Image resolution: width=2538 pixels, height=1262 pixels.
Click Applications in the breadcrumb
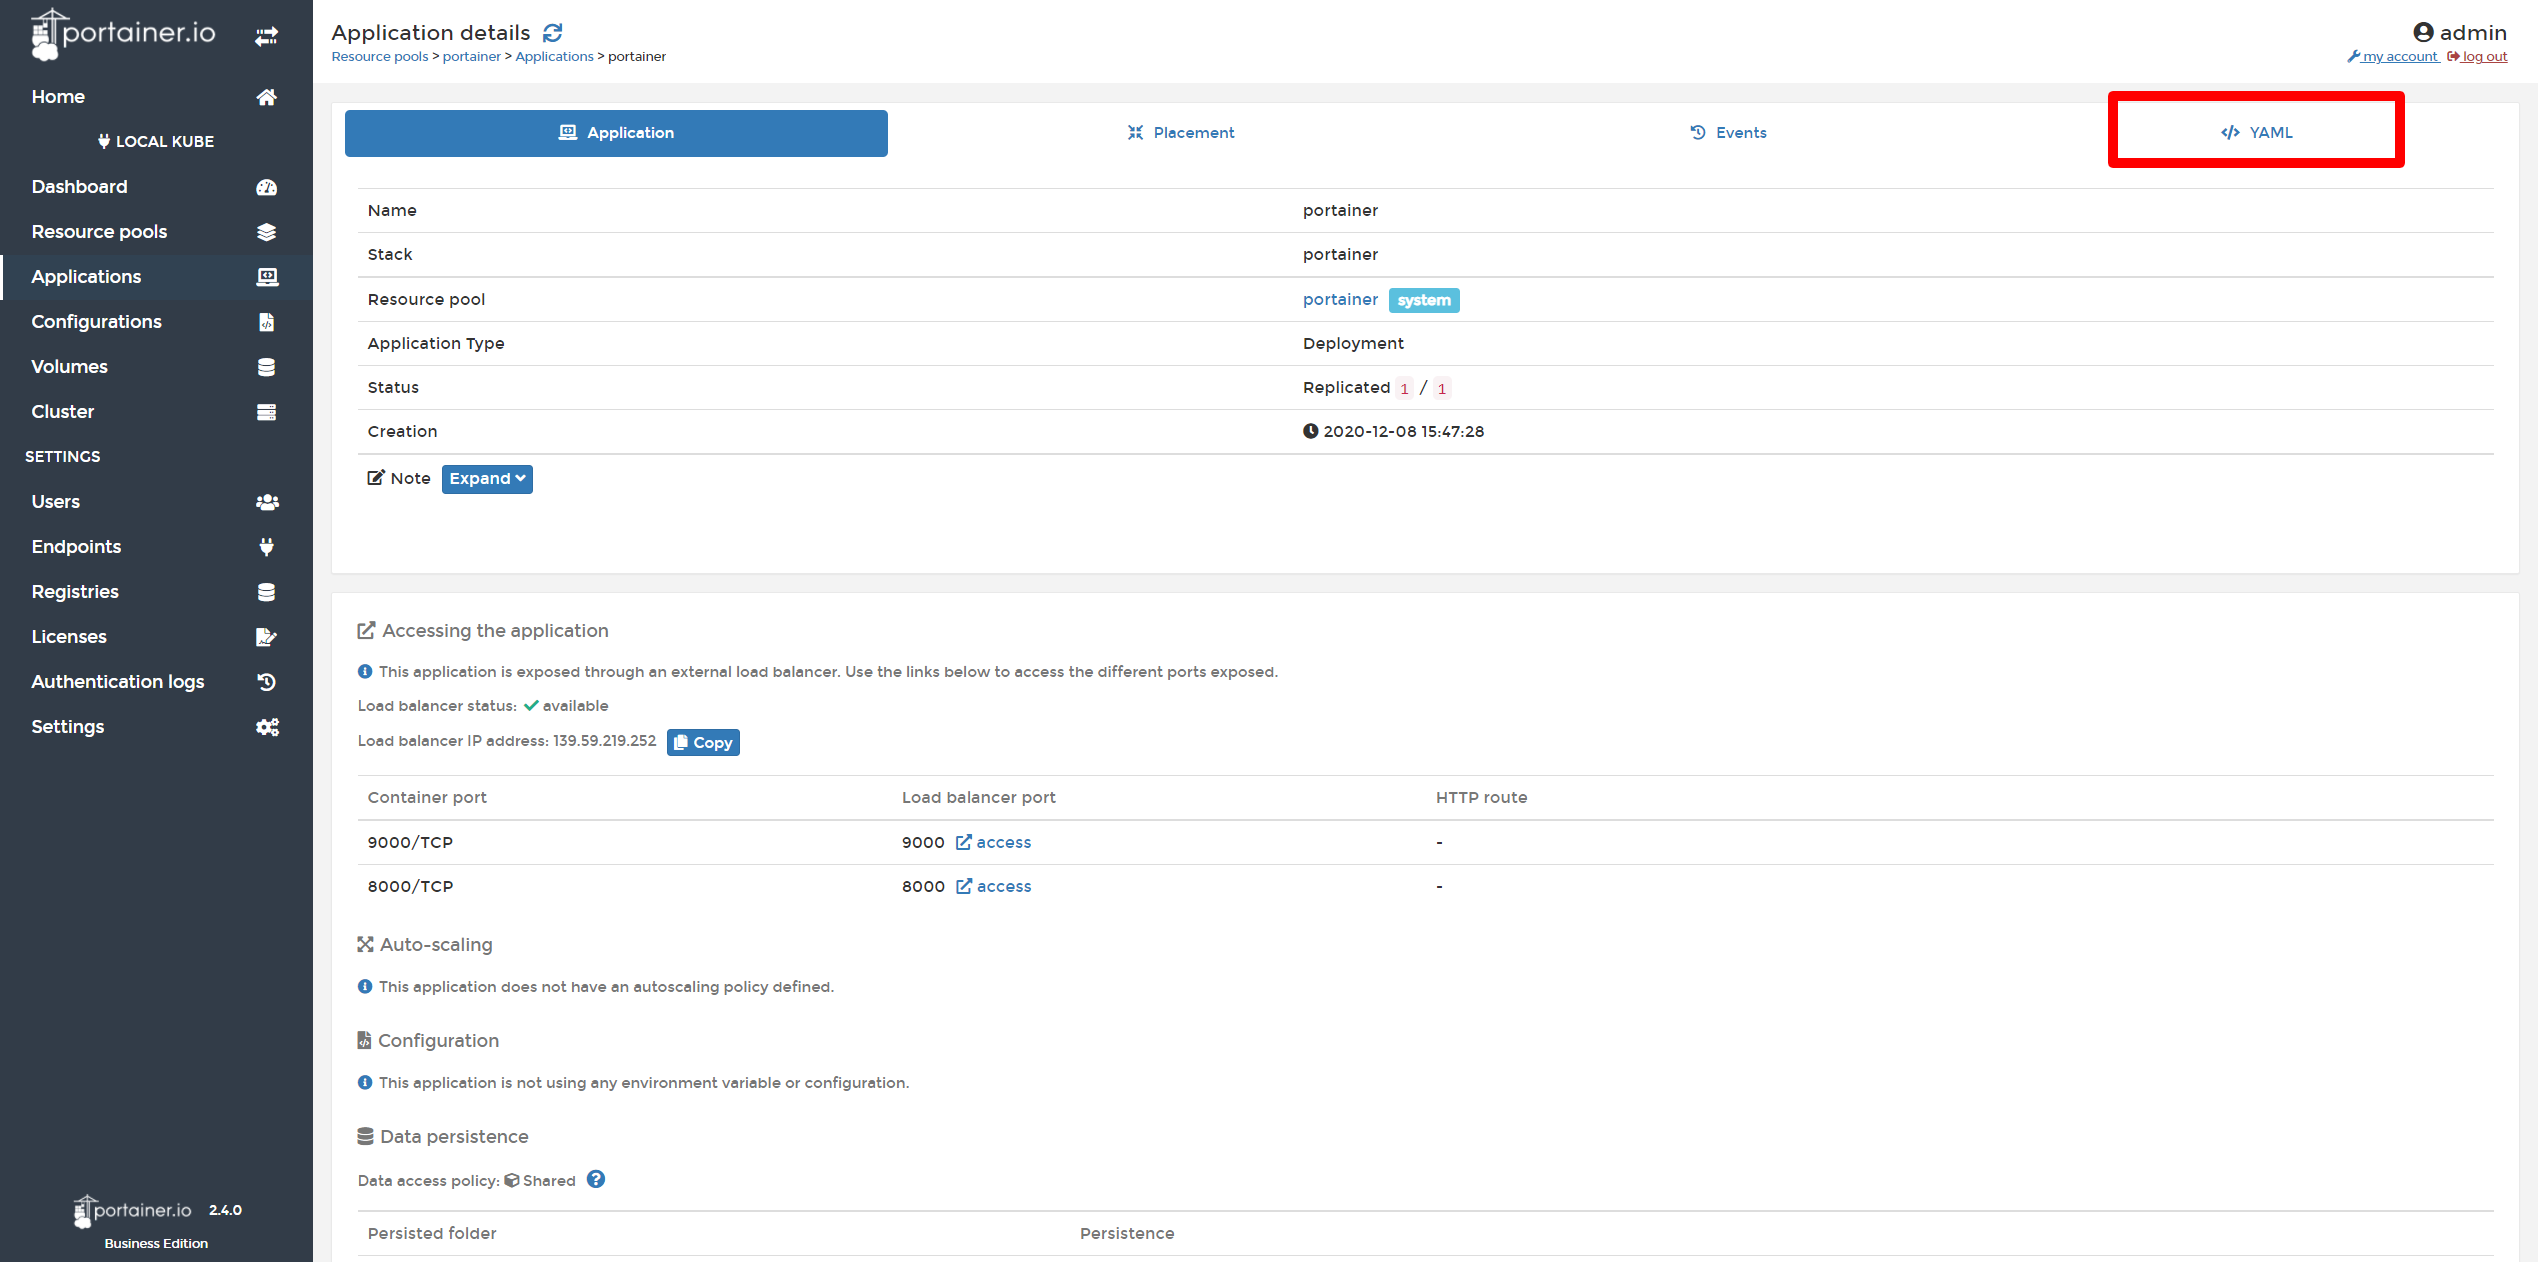(554, 57)
